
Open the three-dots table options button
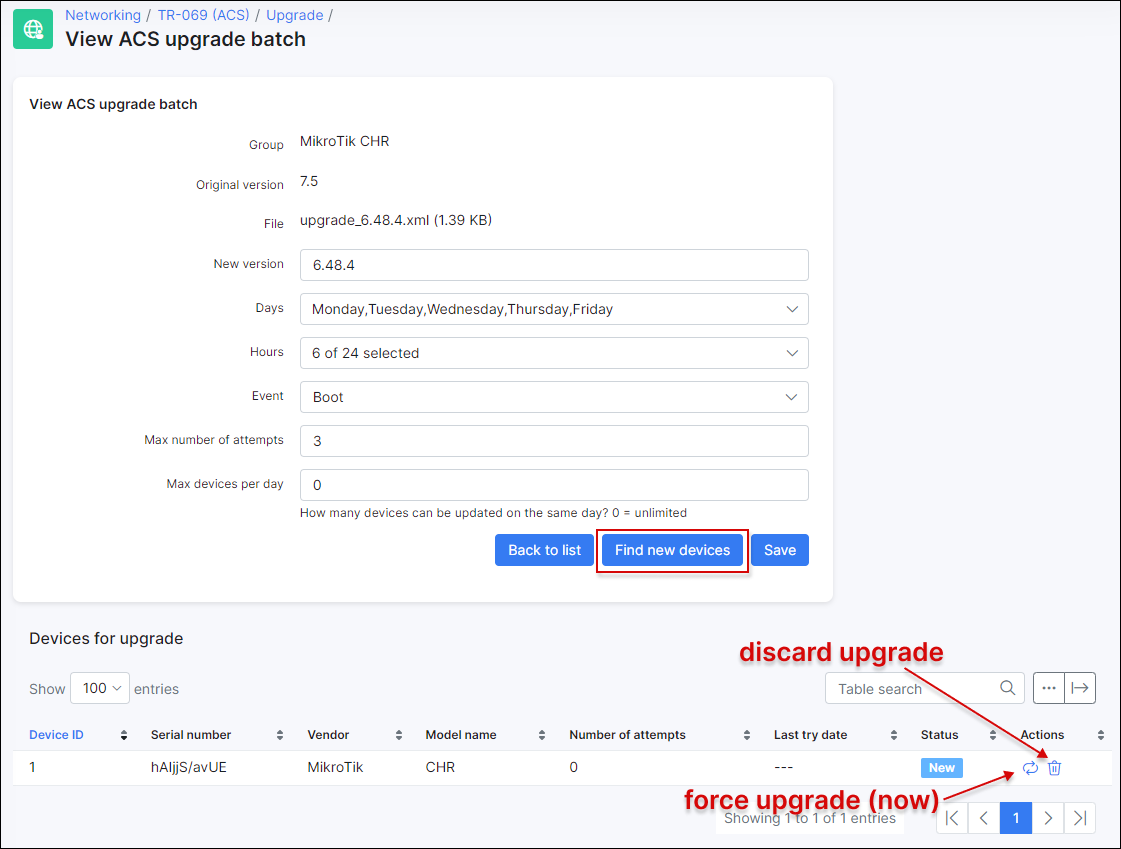1048,688
